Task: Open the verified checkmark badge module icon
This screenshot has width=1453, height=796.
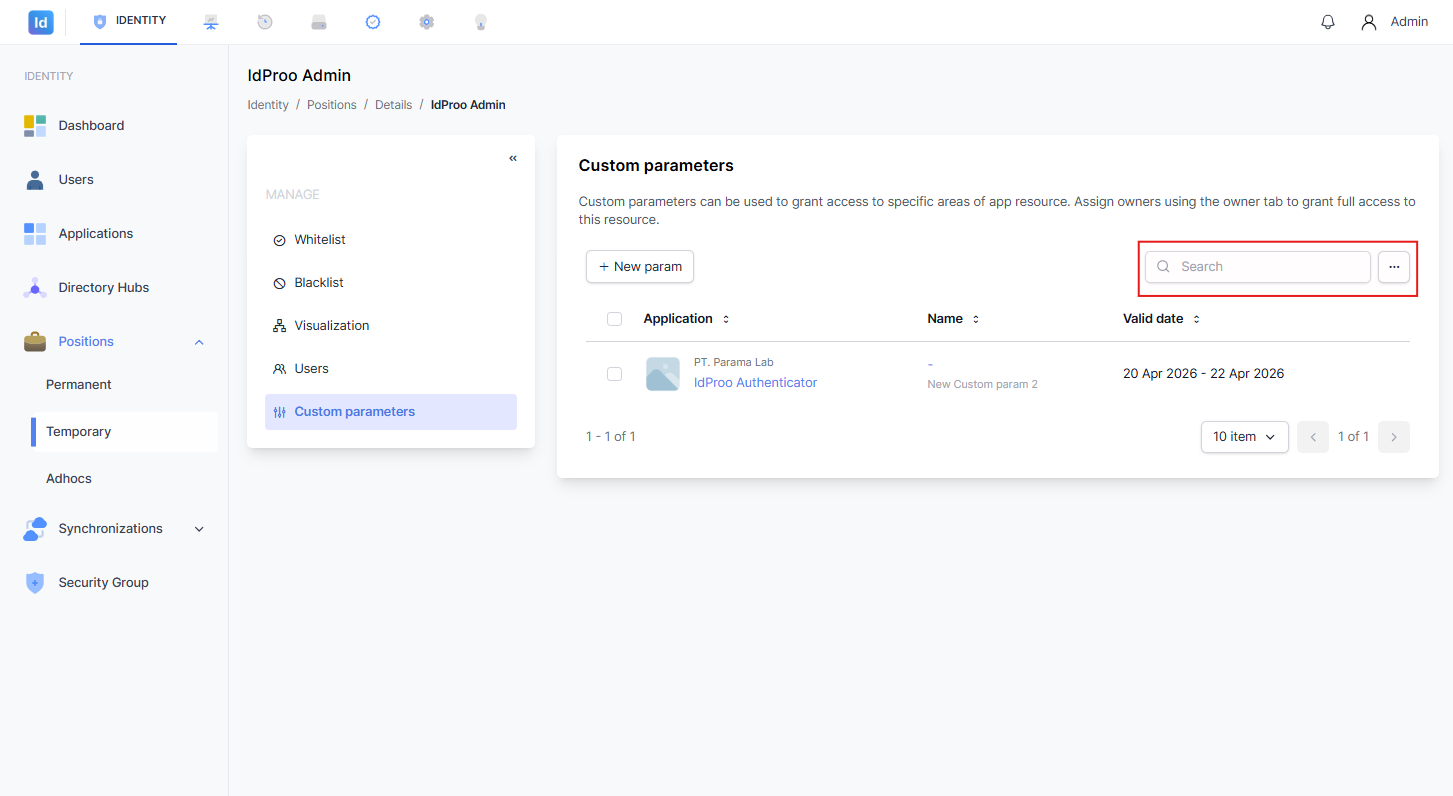Action: [x=373, y=22]
